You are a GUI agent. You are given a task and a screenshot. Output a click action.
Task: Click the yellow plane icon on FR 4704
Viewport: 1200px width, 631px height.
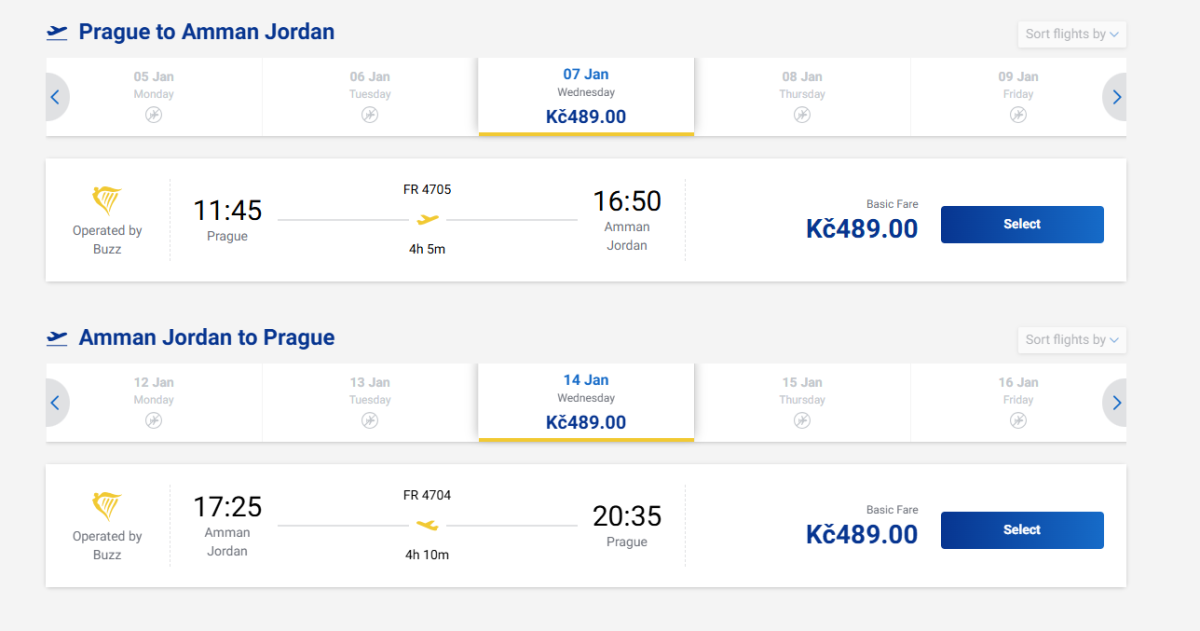point(427,525)
